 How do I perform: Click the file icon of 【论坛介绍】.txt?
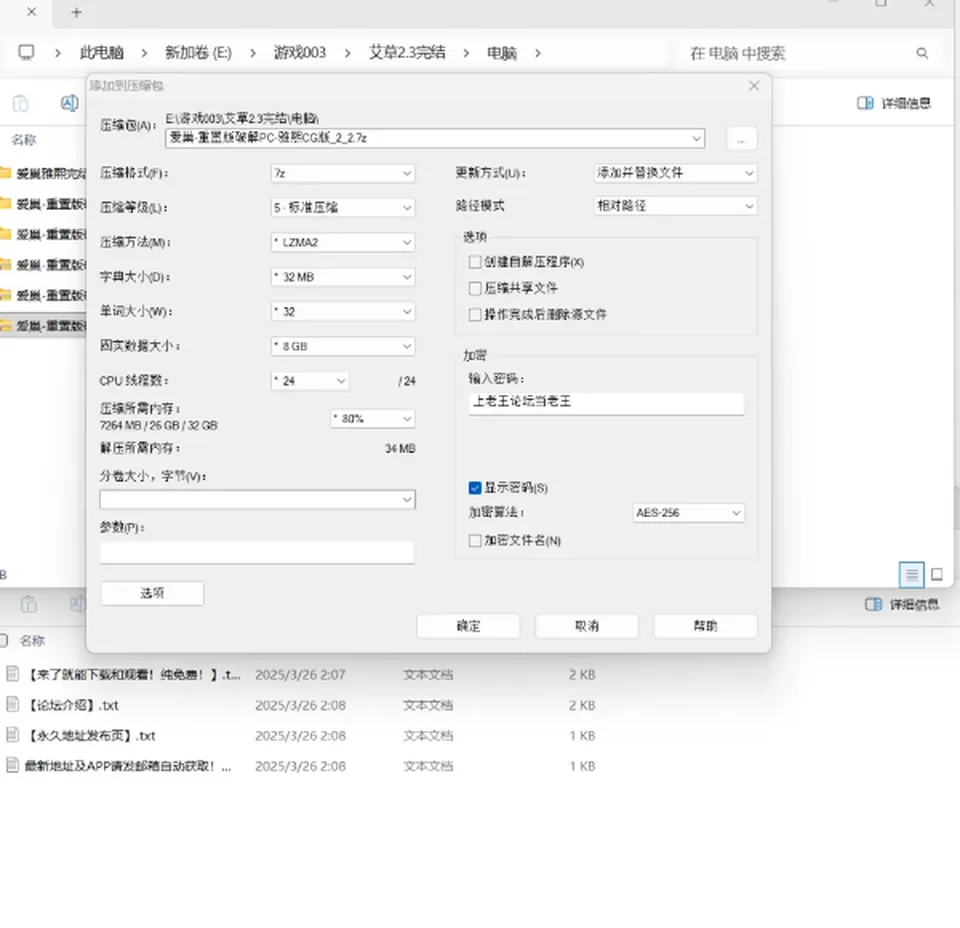tap(12, 705)
